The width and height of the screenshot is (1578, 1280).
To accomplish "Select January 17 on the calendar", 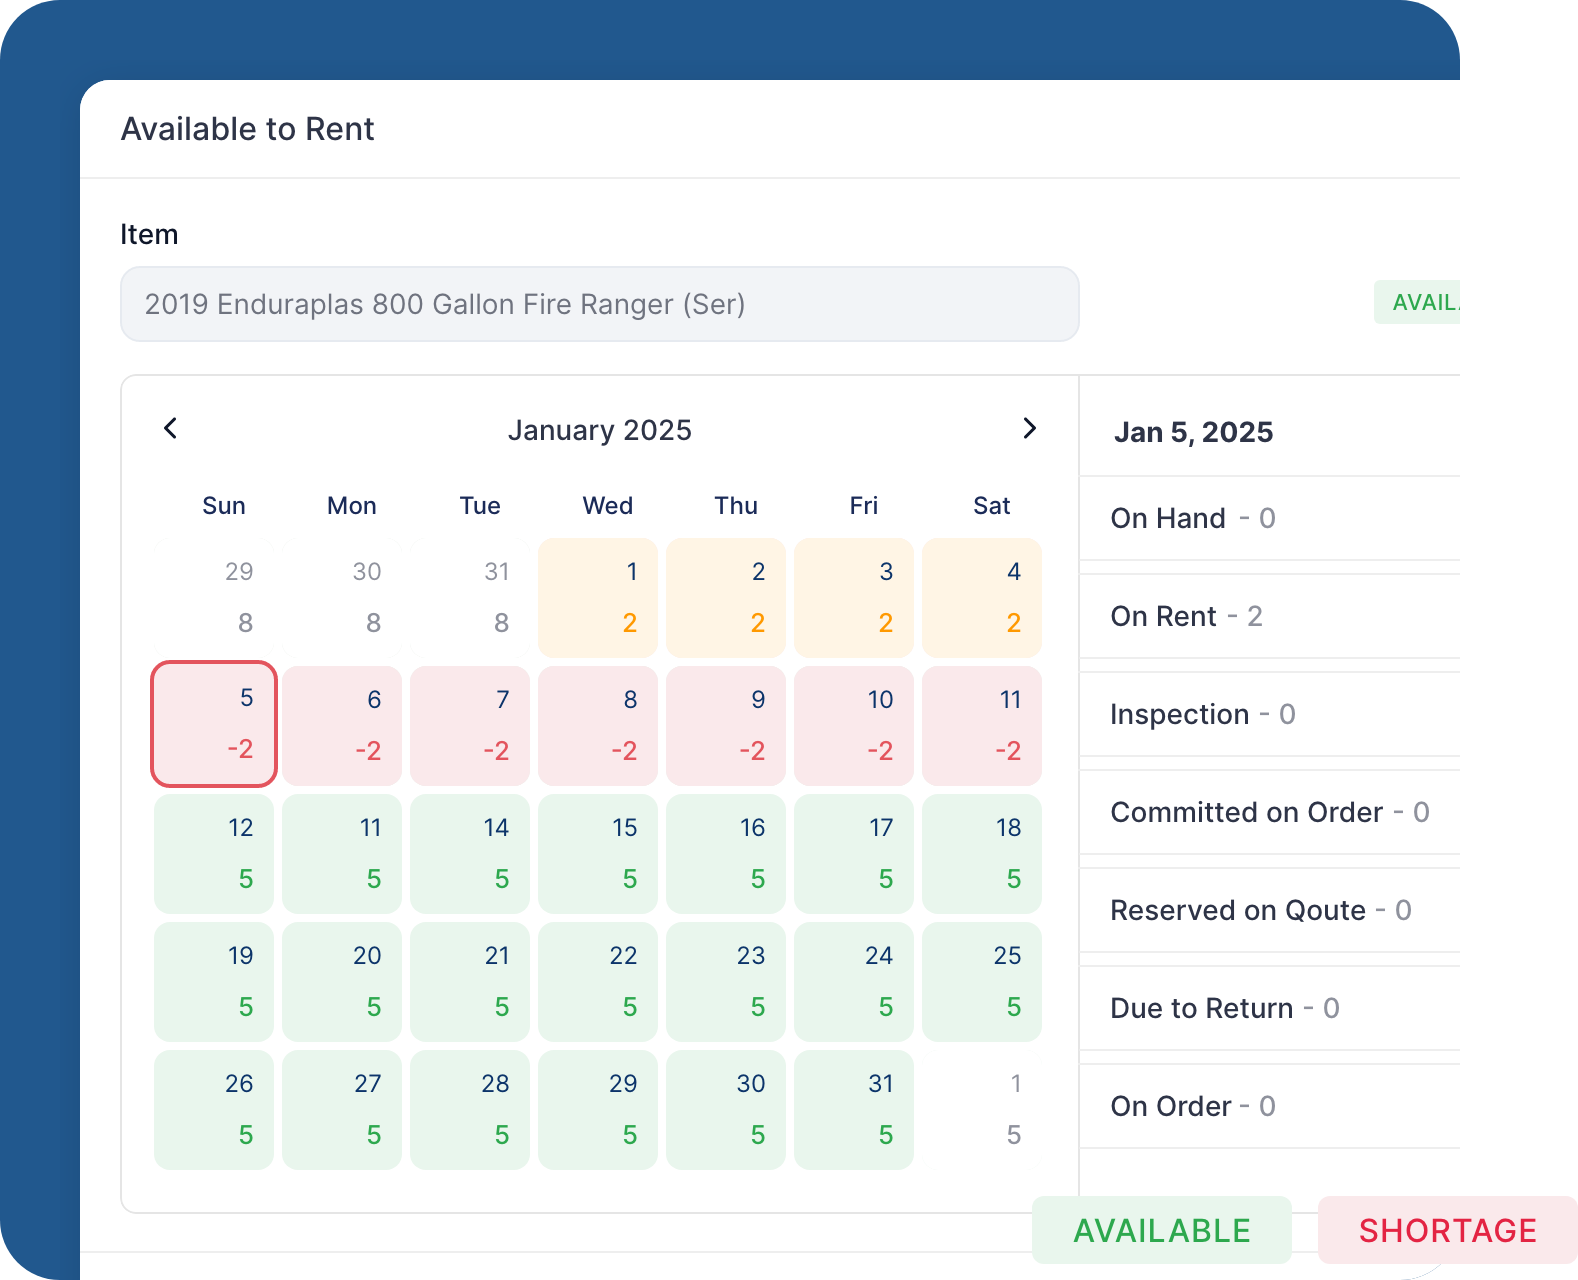I will pos(854,853).
